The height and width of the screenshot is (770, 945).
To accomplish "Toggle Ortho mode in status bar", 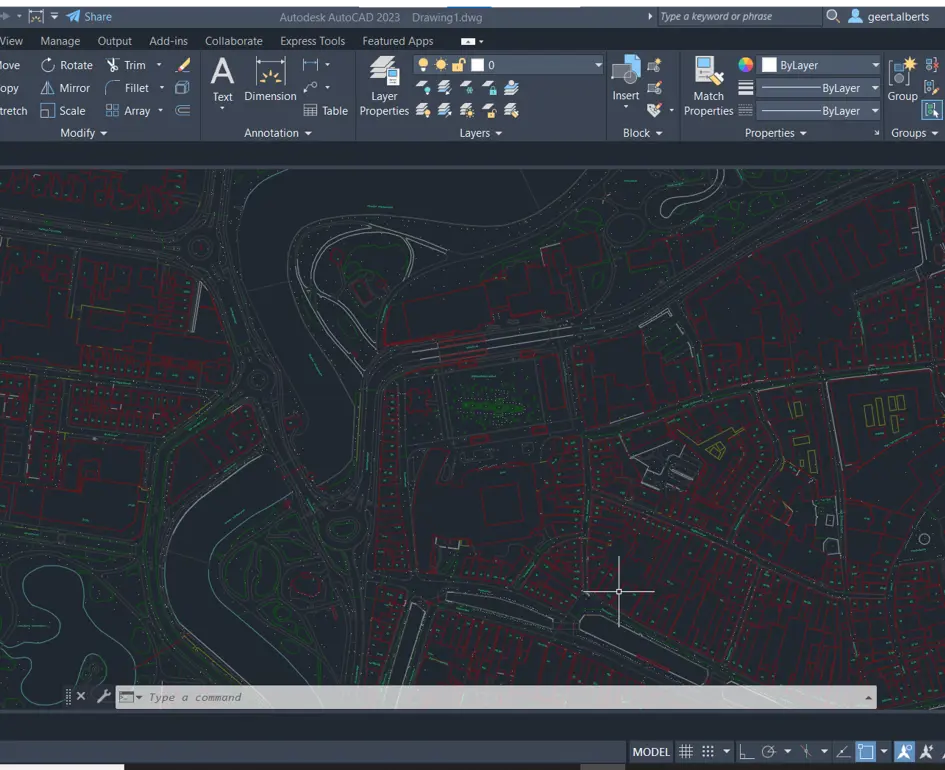I will coord(746,751).
